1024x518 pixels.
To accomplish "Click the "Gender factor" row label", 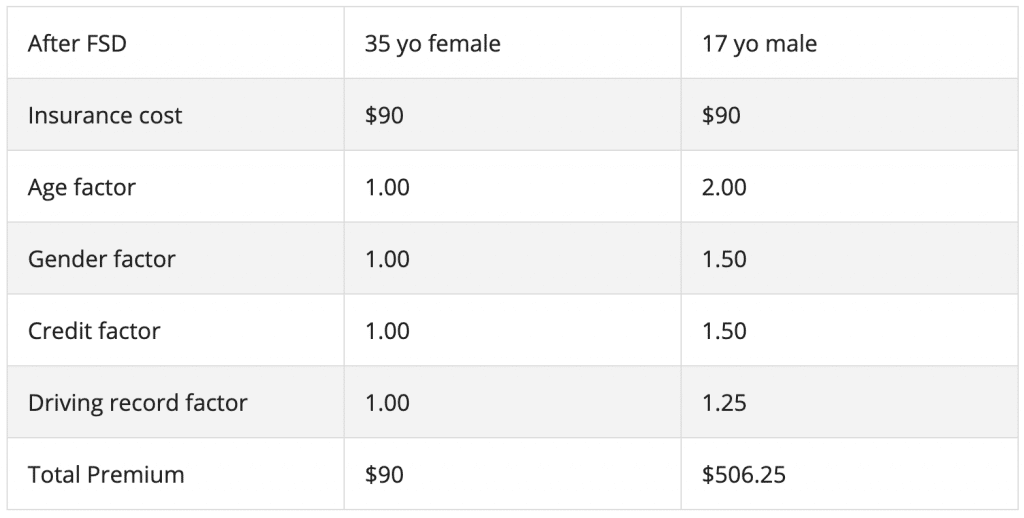I will pos(101,260).
